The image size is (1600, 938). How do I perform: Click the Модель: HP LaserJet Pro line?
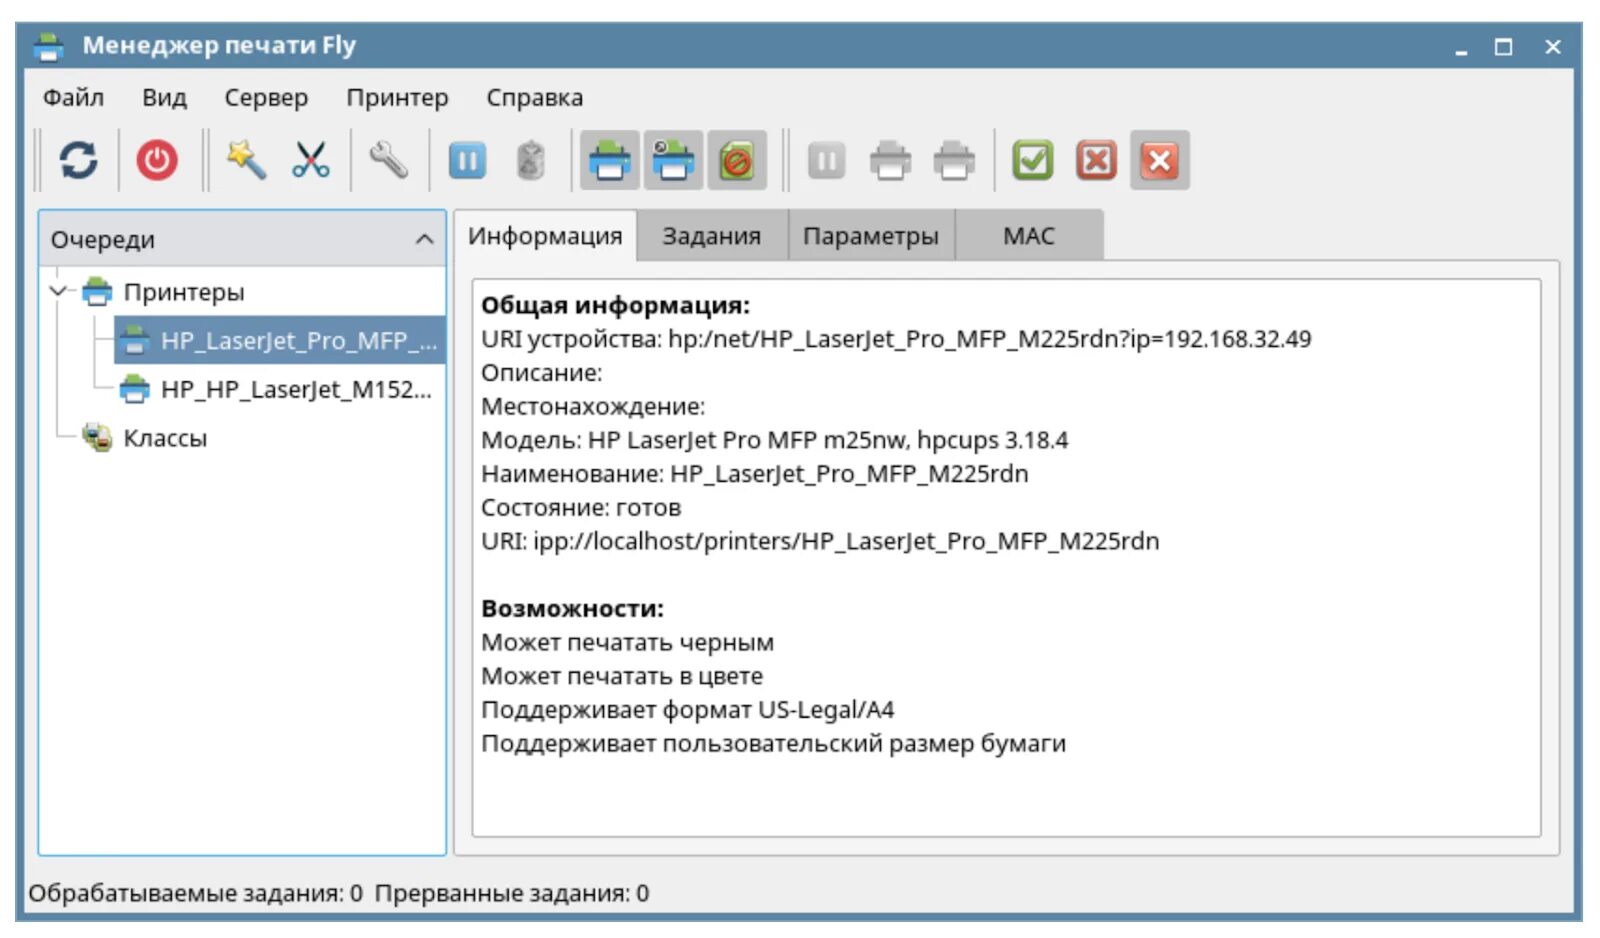tap(774, 440)
